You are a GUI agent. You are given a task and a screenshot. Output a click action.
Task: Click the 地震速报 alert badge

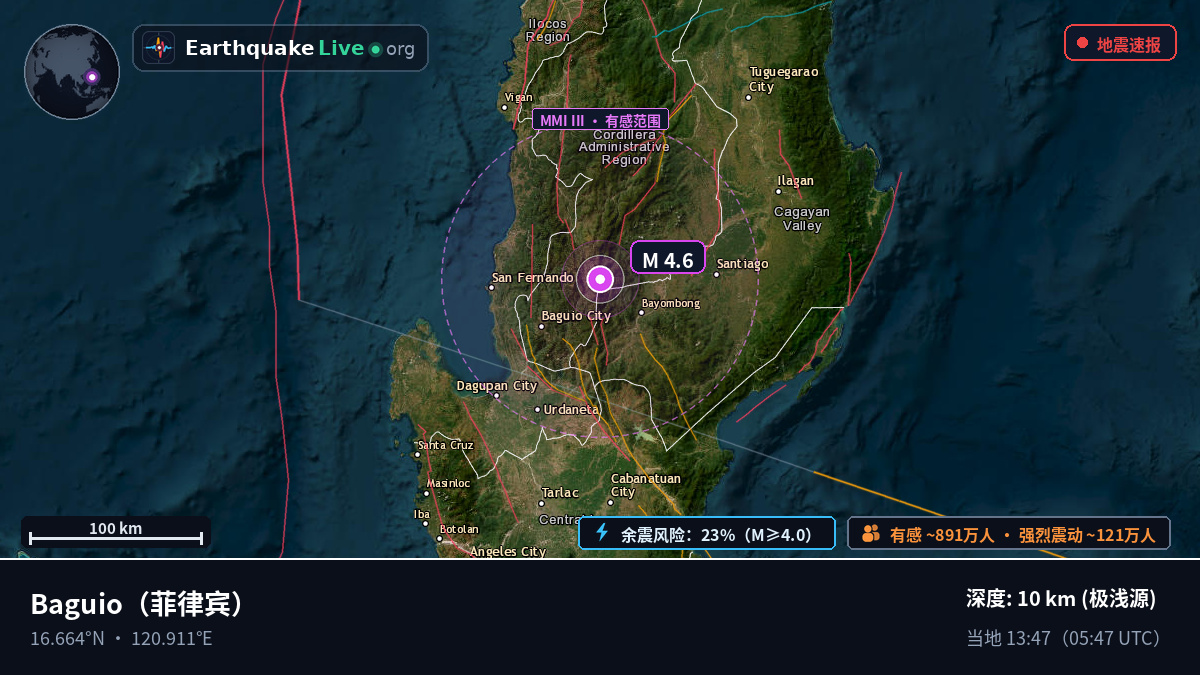(1120, 43)
